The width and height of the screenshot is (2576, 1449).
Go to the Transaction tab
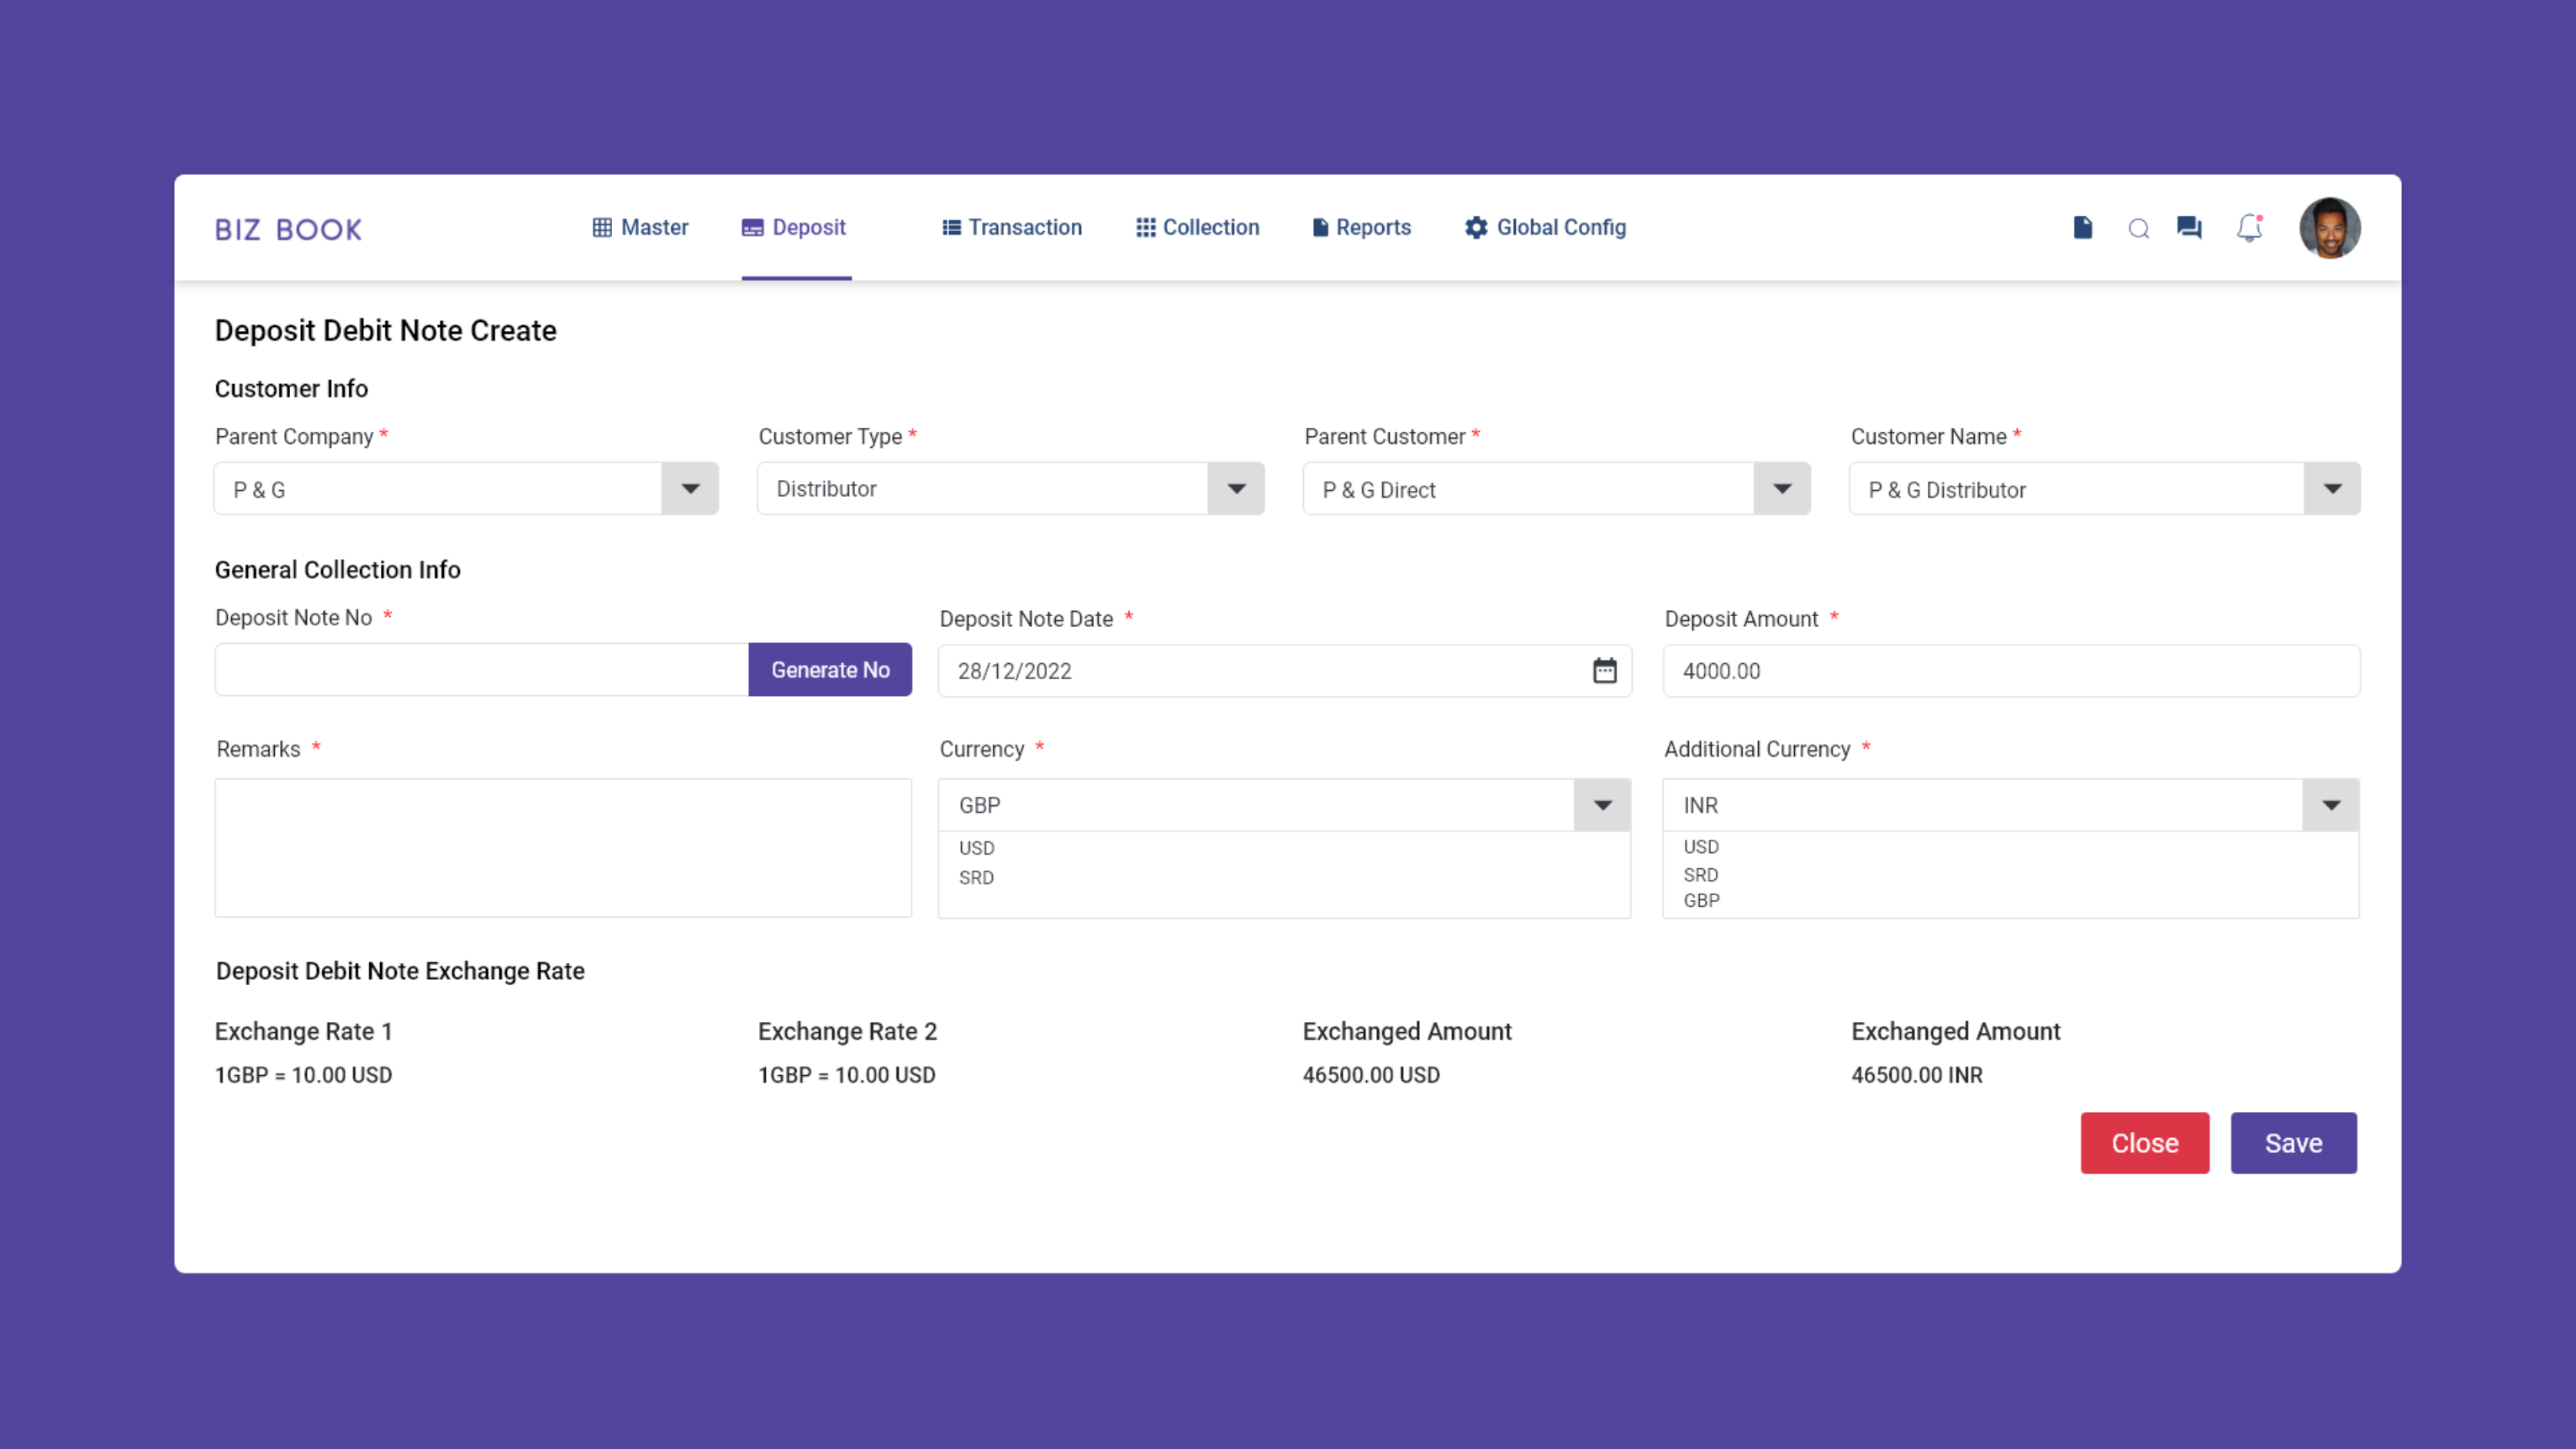click(1012, 227)
